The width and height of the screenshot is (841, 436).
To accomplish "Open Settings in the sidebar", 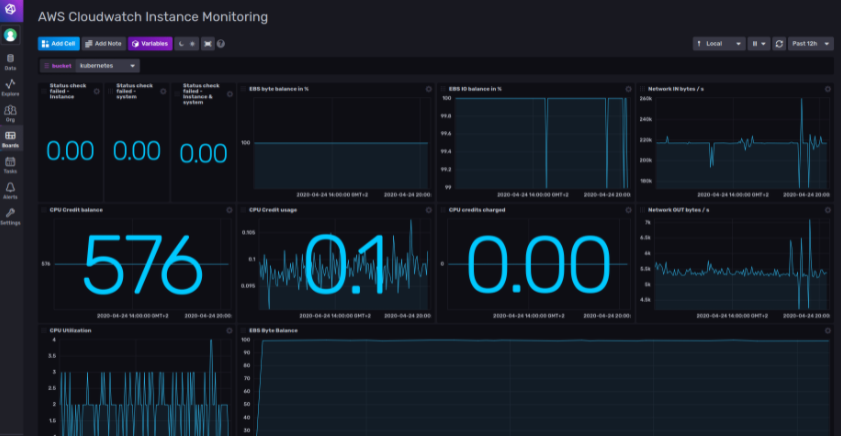I will click(10, 217).
